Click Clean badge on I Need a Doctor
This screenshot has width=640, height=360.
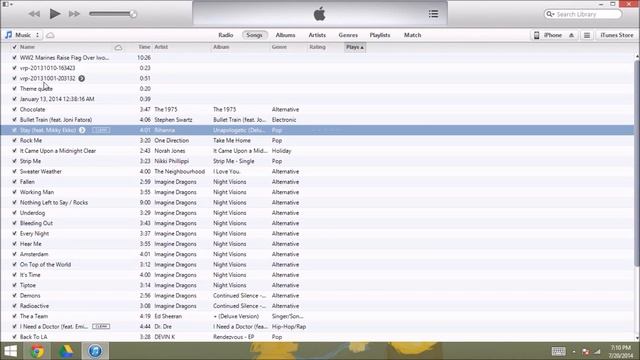point(101,327)
